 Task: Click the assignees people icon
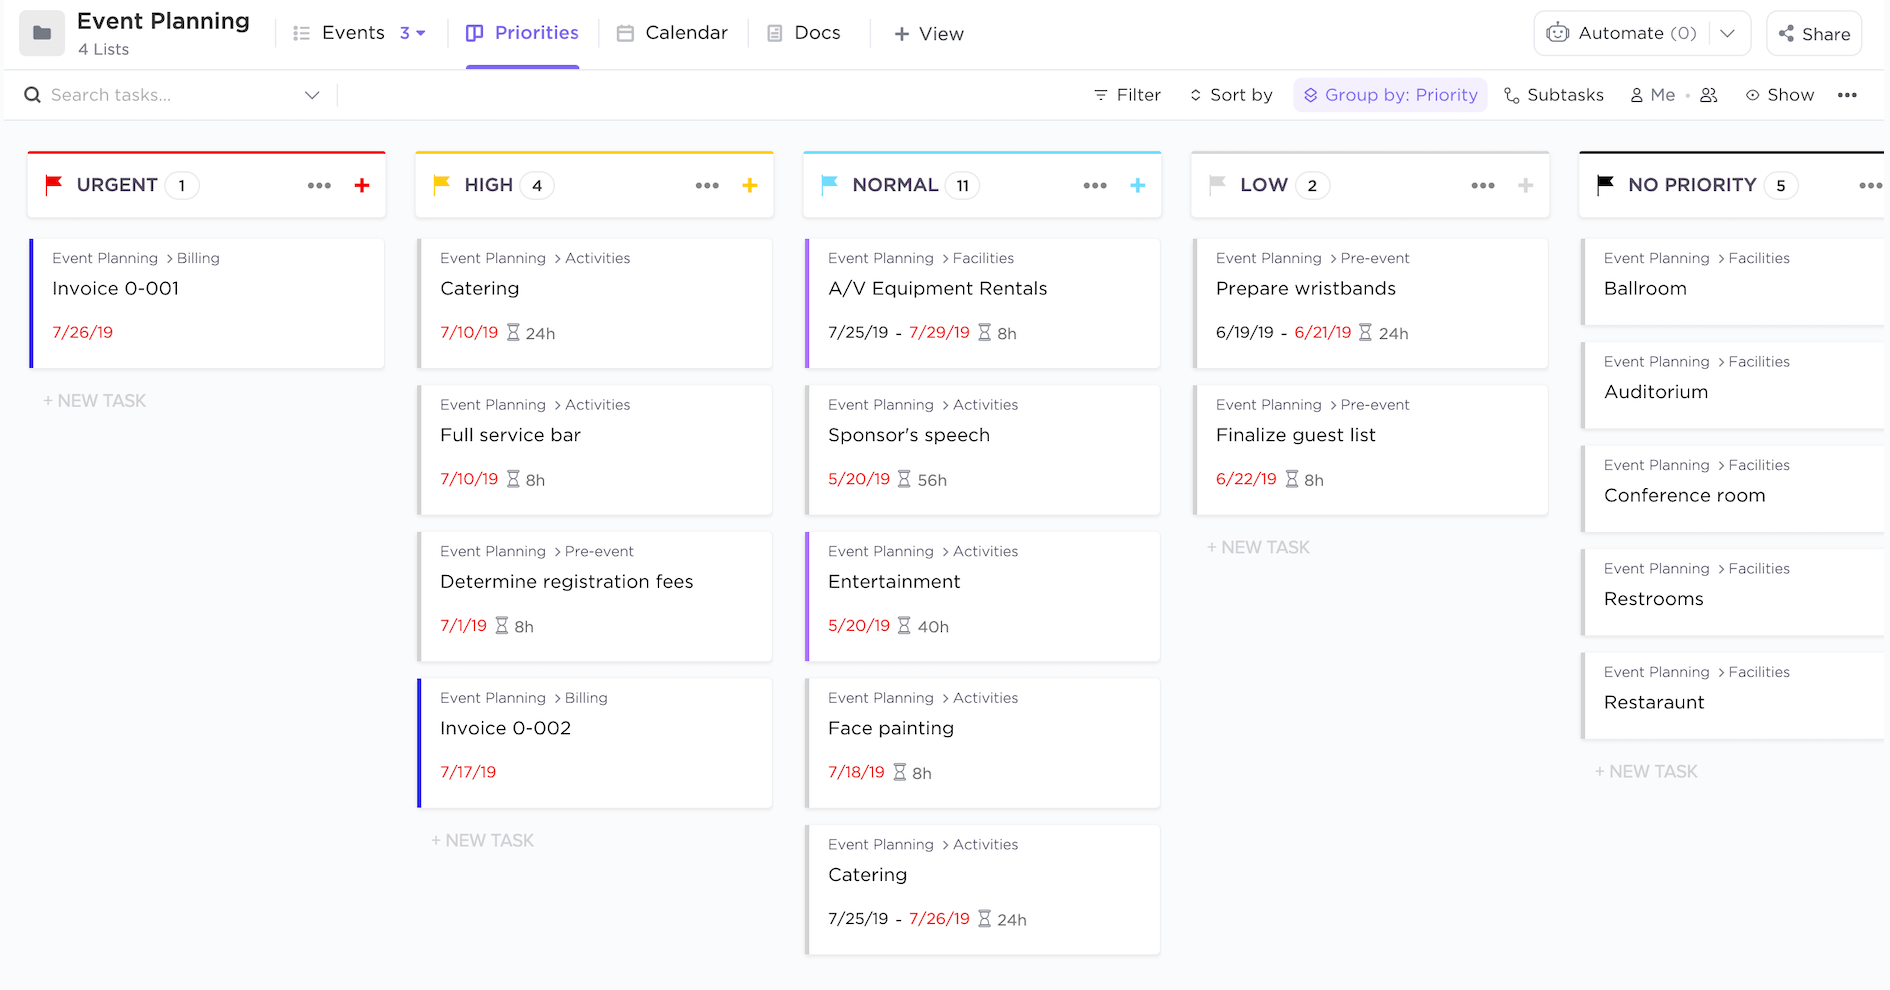[x=1709, y=95]
